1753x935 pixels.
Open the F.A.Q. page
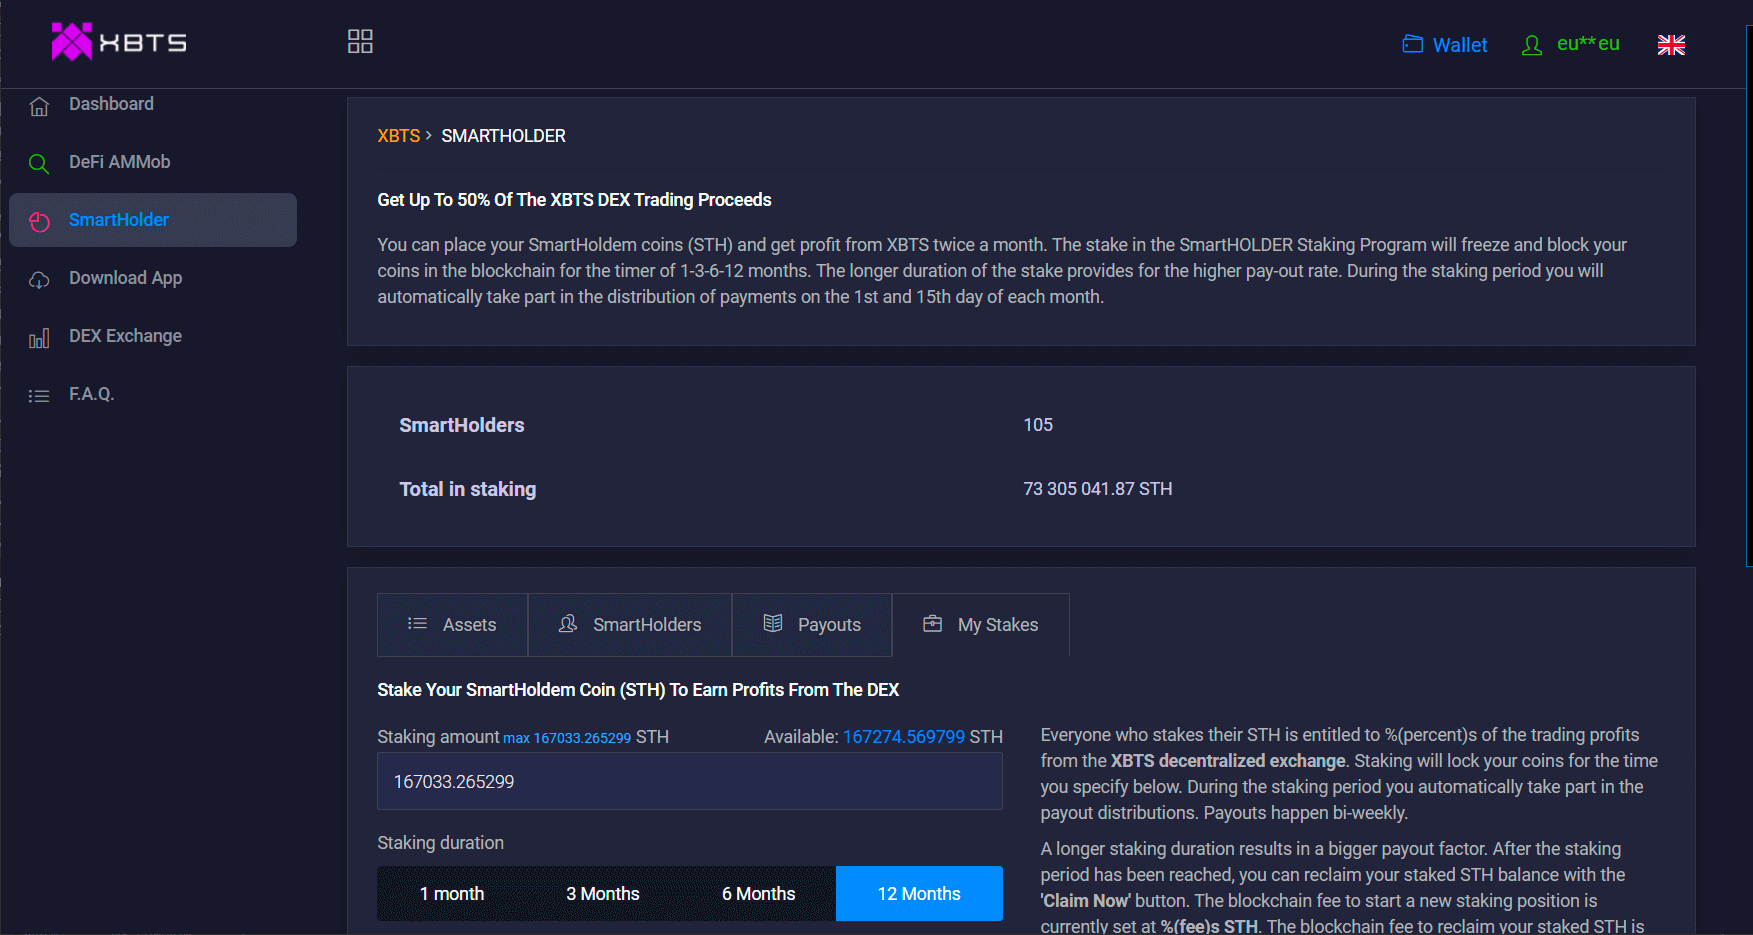click(x=153, y=394)
